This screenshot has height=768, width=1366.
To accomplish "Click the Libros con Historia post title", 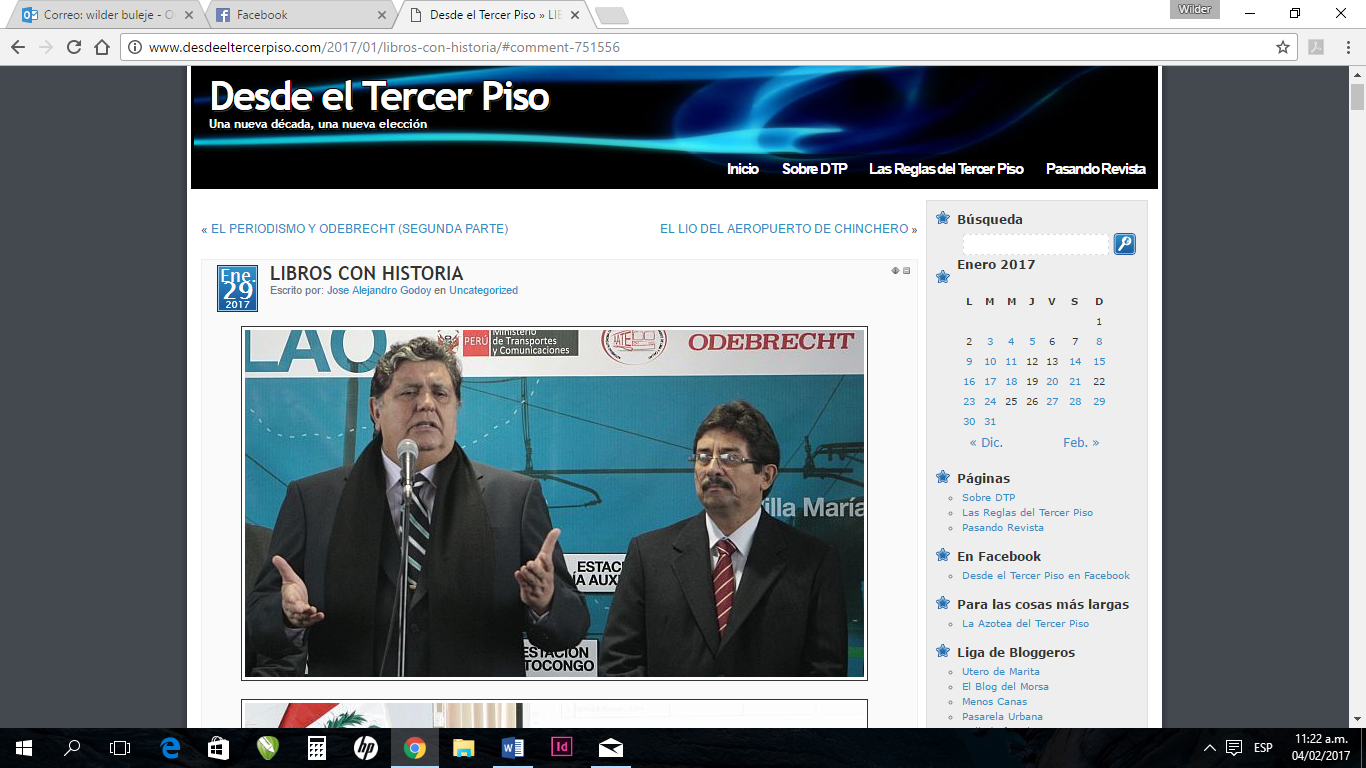I will pos(366,273).
